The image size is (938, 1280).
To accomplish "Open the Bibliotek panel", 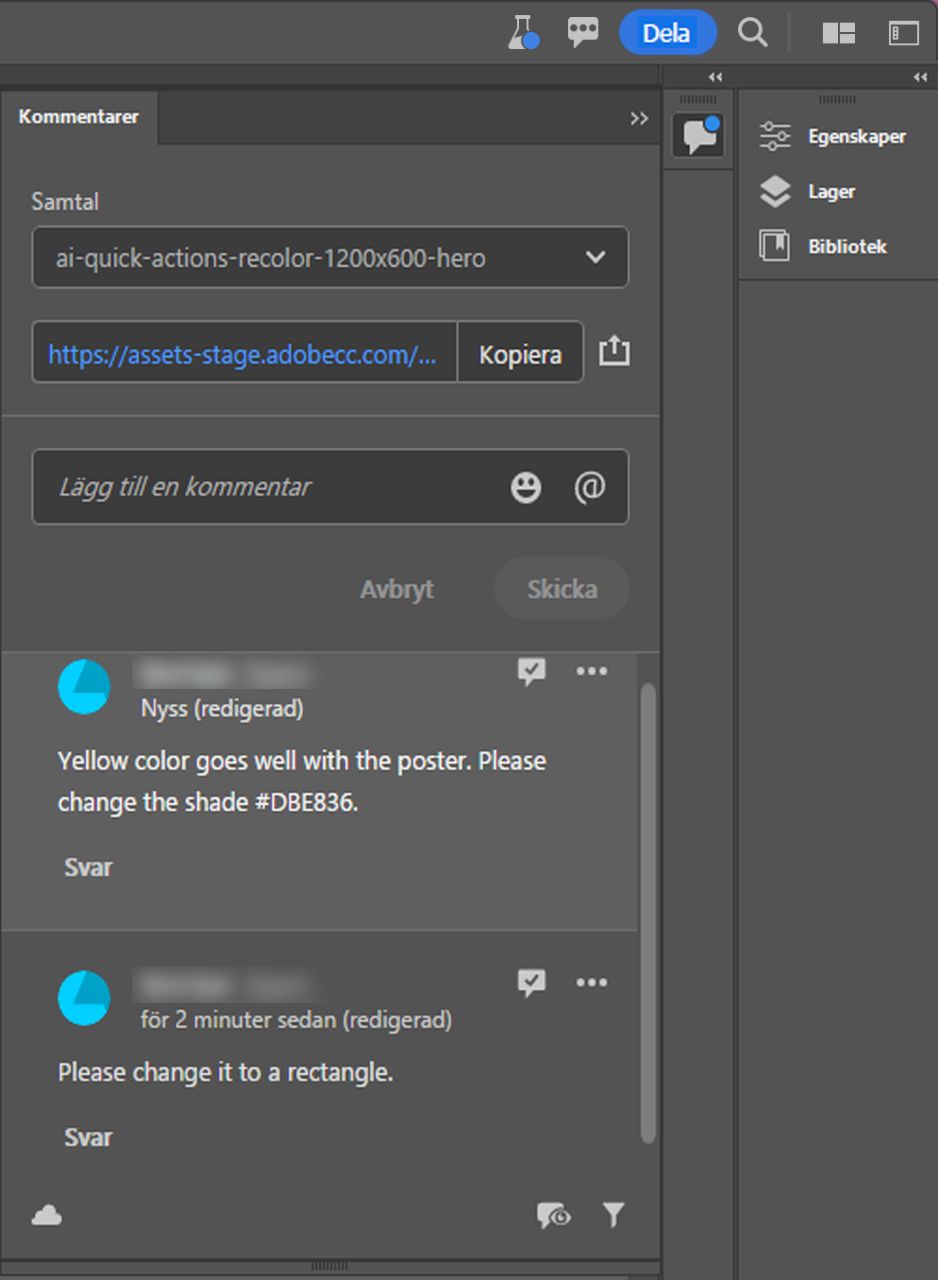I will tap(847, 246).
